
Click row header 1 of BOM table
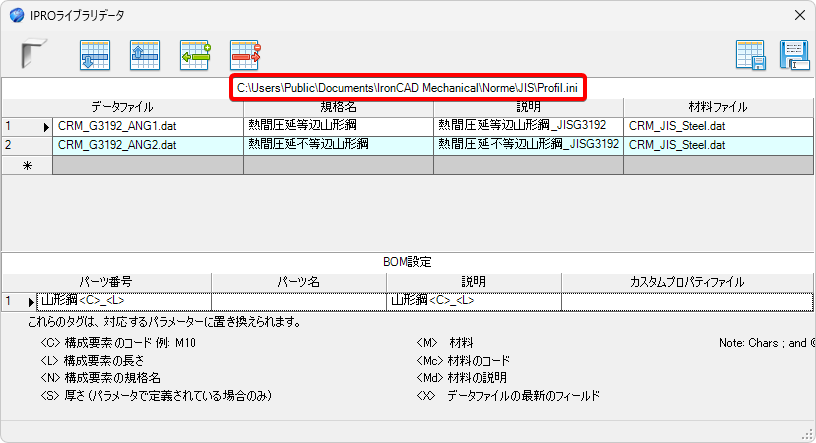coord(20,301)
